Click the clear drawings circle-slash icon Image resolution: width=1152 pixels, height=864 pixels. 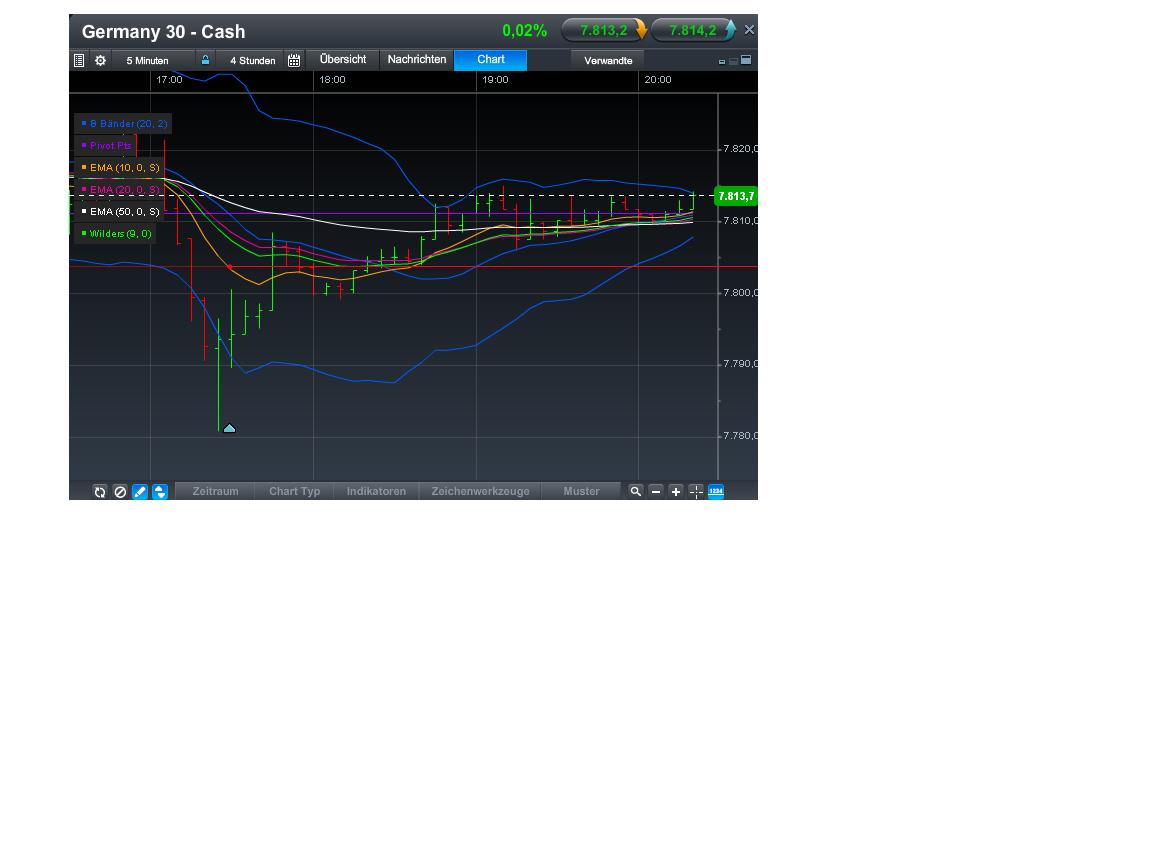coord(120,492)
